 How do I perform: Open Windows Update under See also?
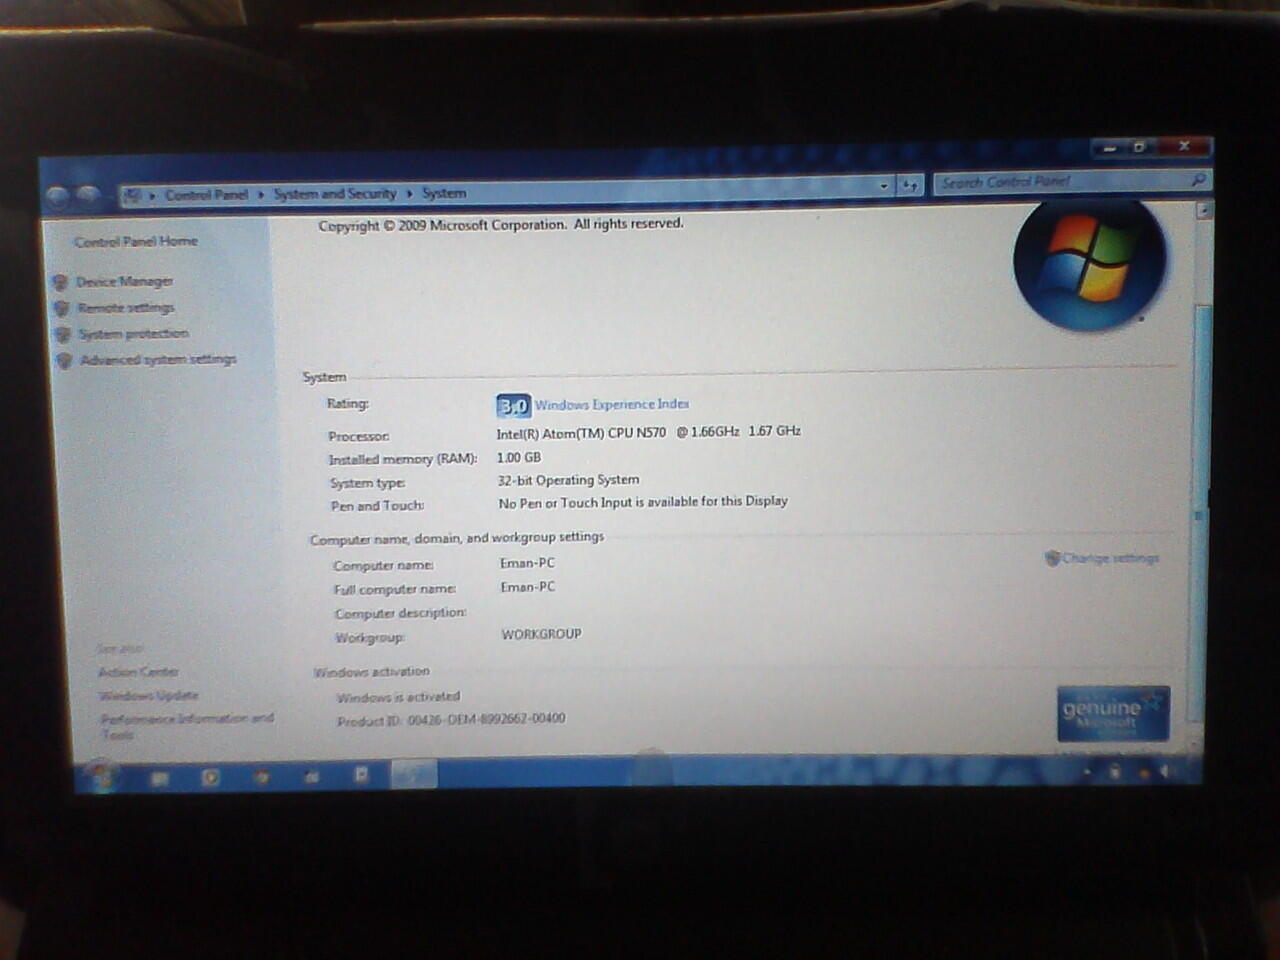[x=148, y=695]
